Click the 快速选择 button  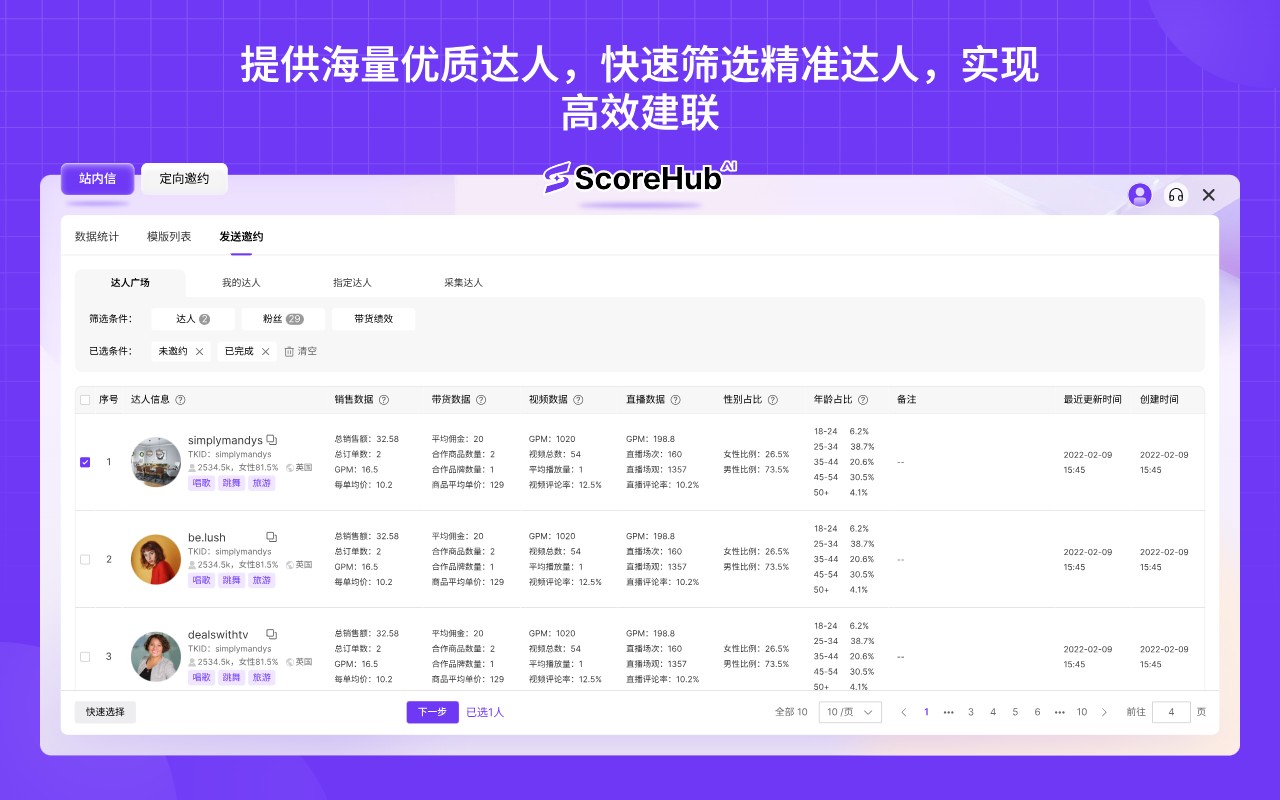pyautogui.click(x=104, y=711)
